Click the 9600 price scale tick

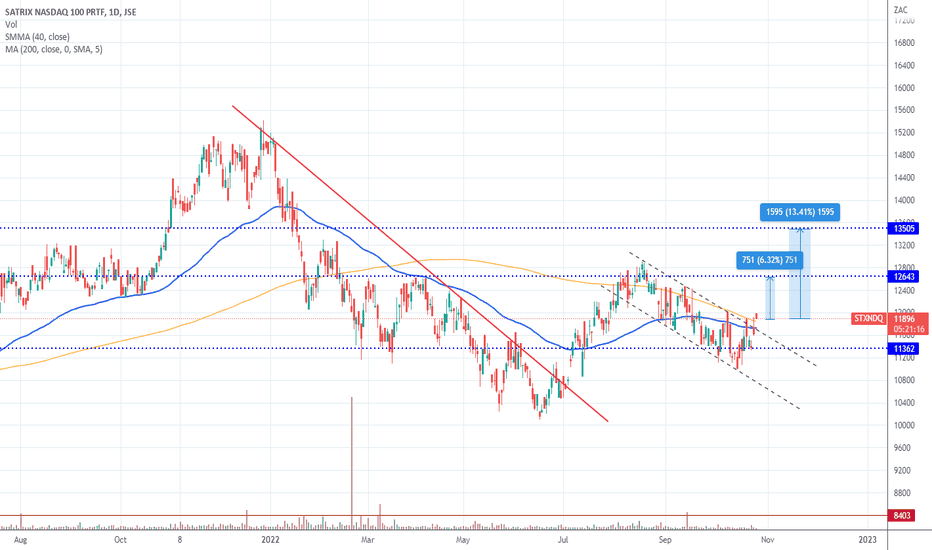coord(902,448)
